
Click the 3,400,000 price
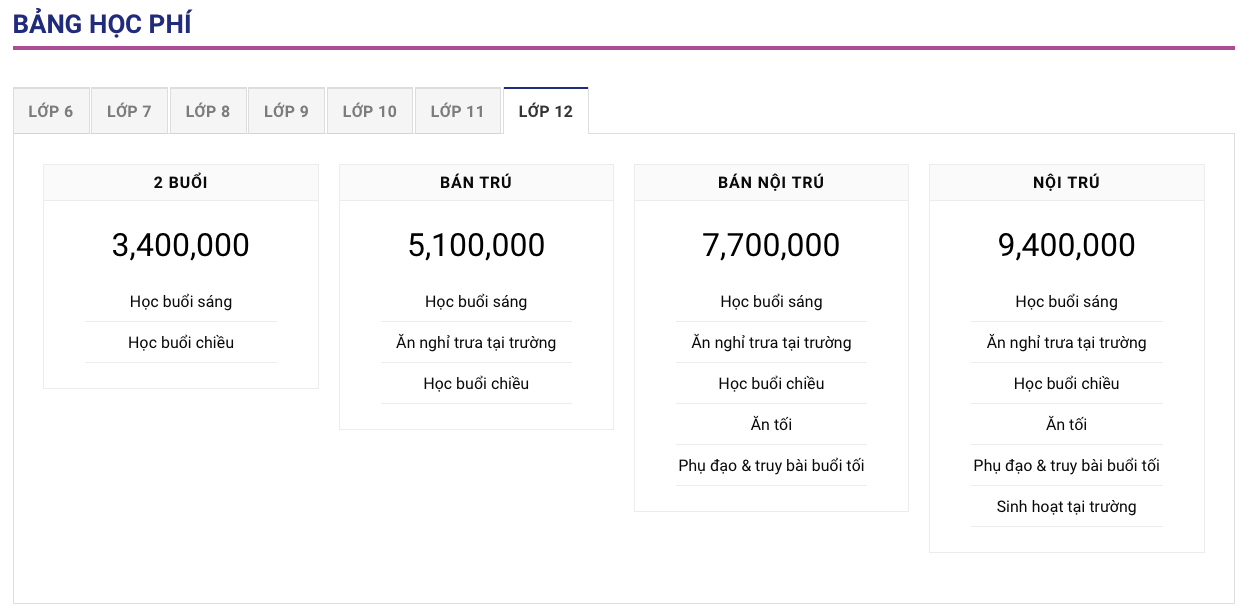(x=181, y=245)
